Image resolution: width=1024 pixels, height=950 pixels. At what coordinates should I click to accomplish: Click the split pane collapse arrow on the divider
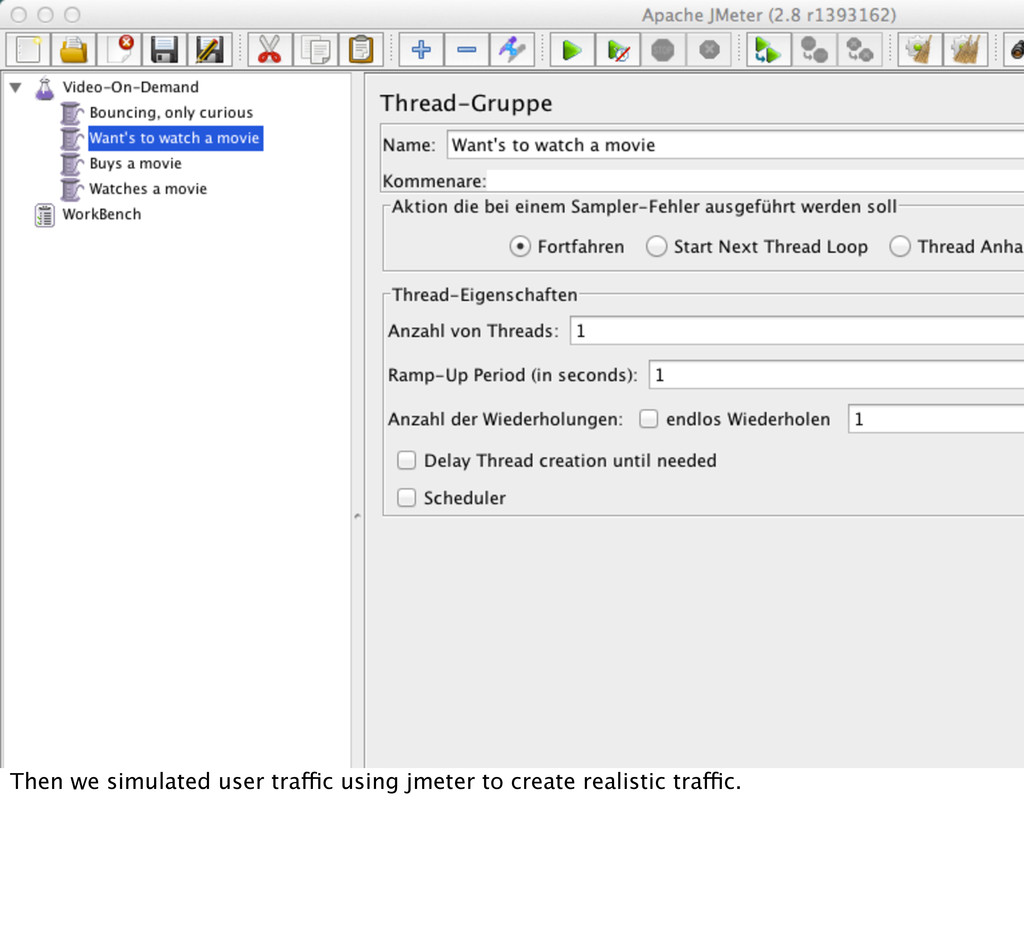357,516
